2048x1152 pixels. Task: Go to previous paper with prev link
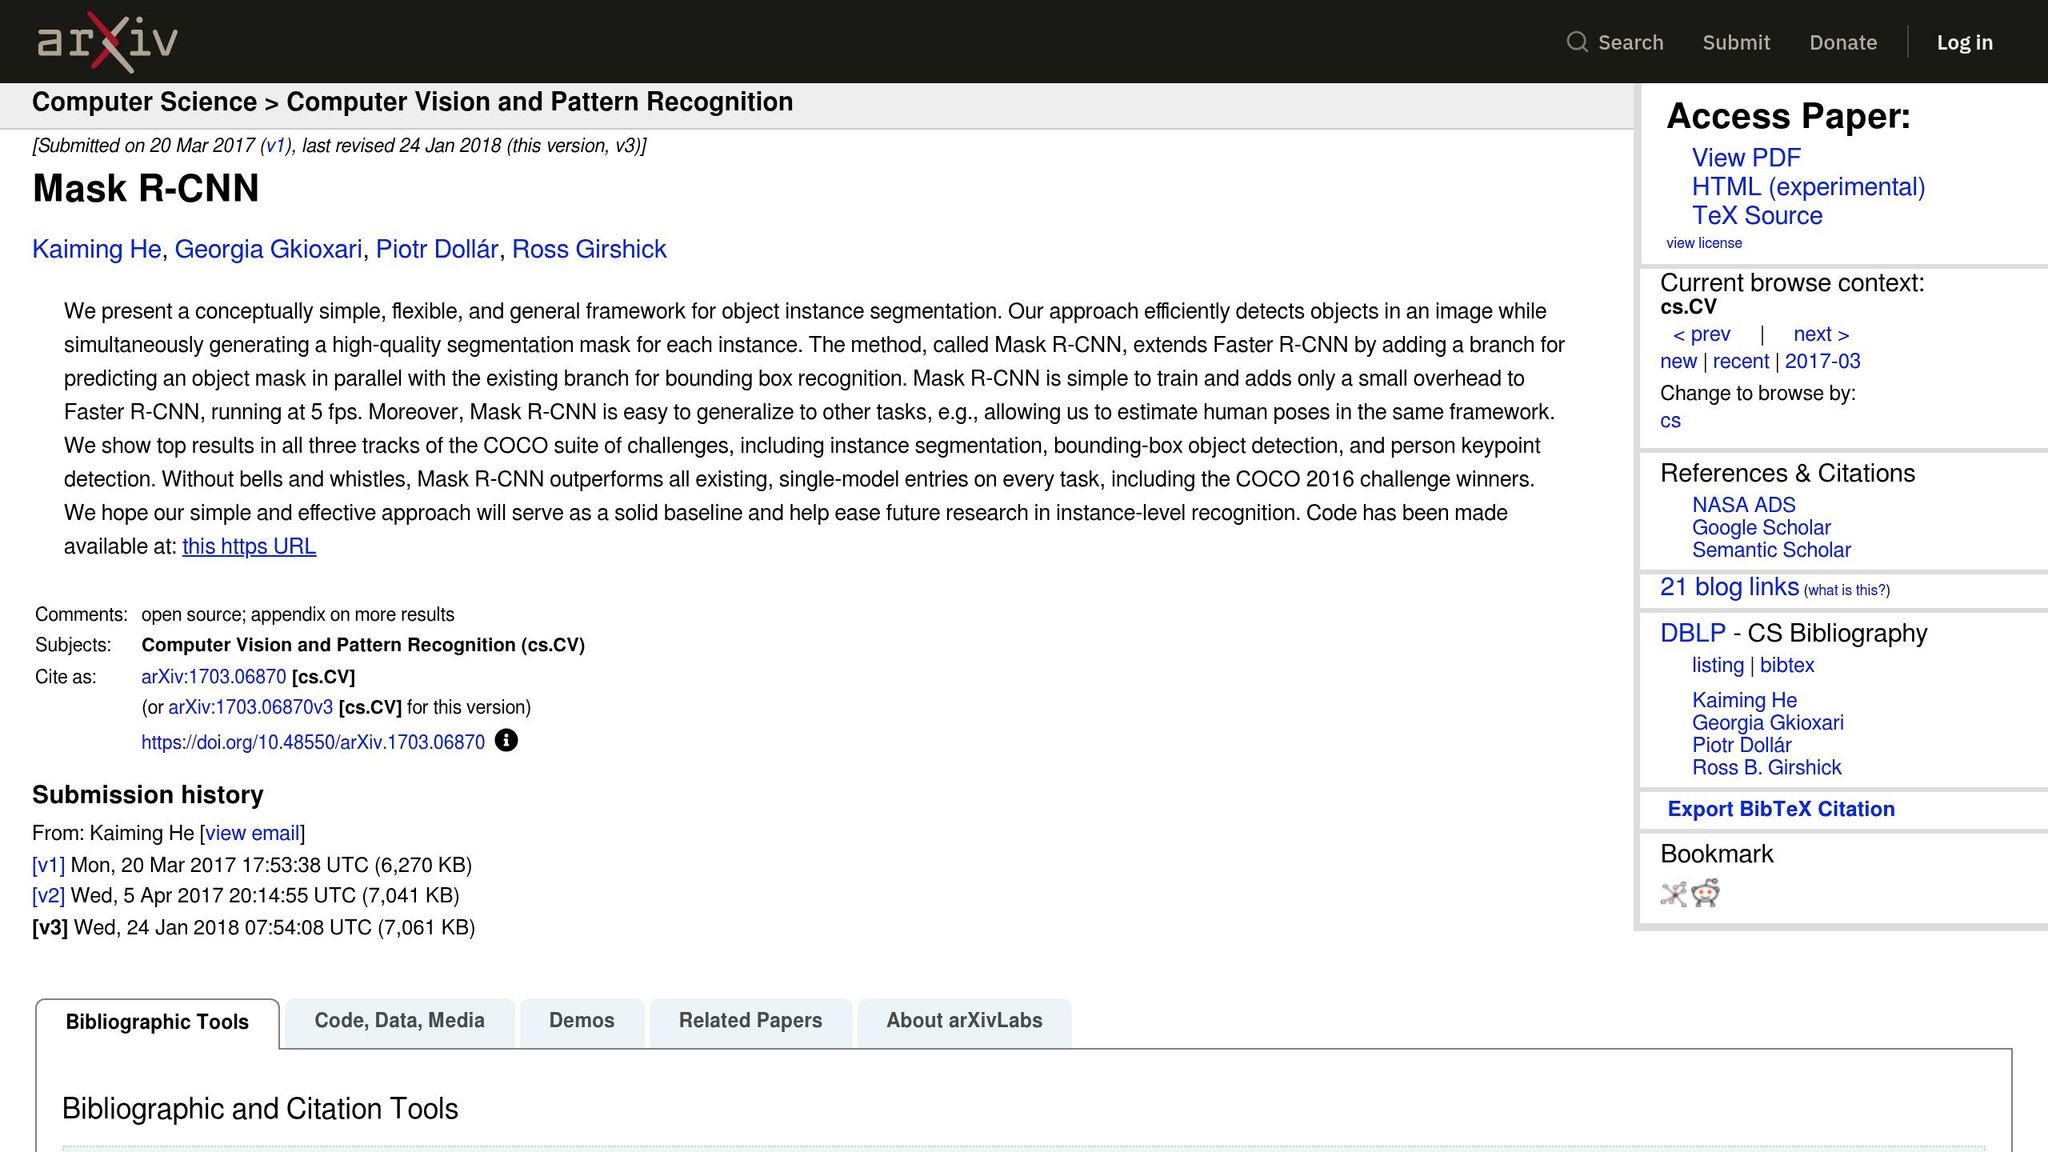tap(1701, 334)
